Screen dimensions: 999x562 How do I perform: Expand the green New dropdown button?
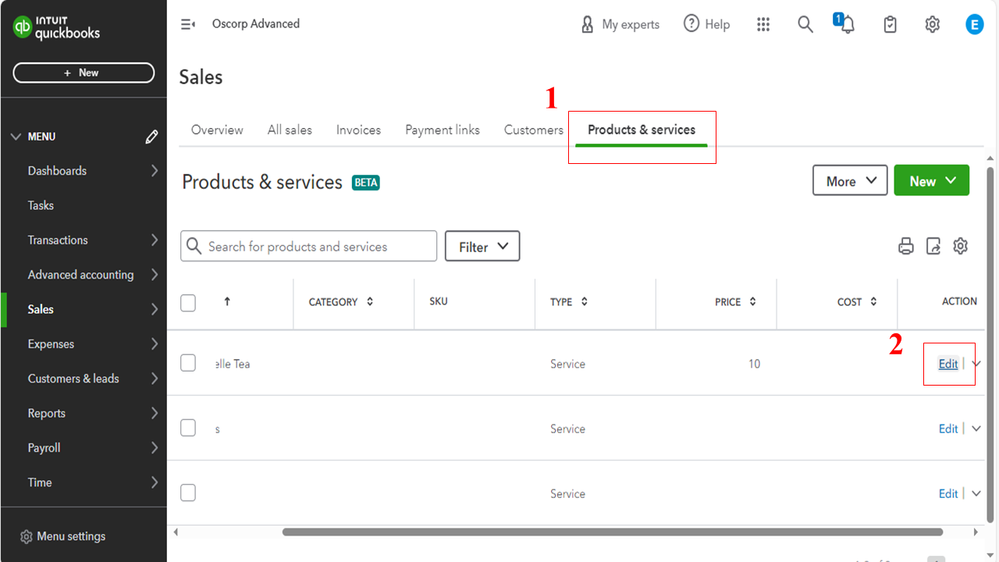point(931,181)
